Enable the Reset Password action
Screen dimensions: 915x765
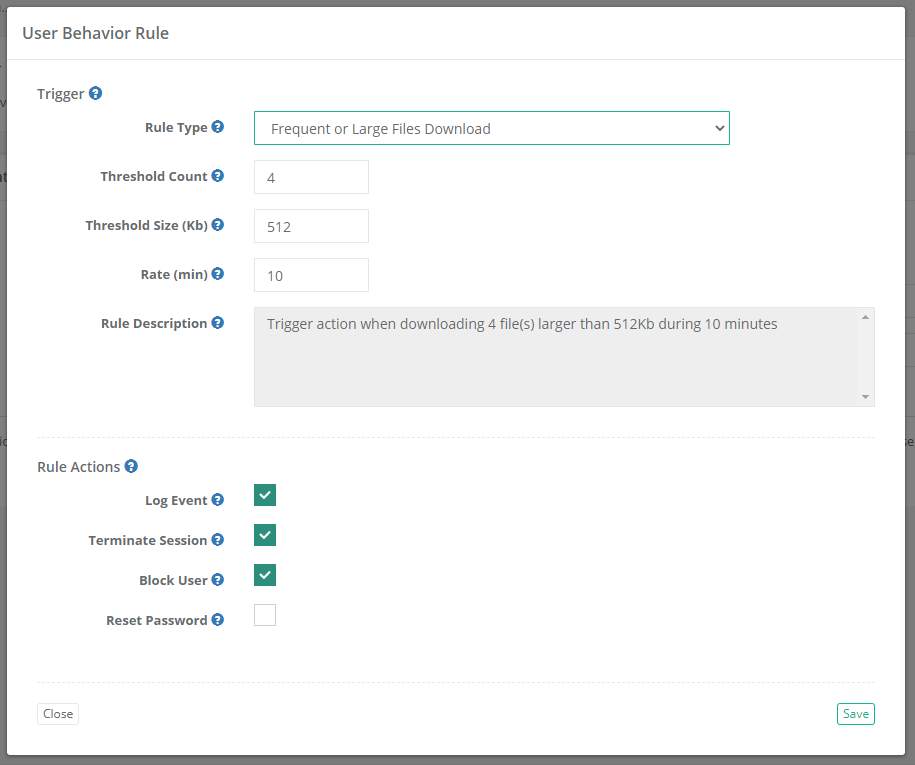click(264, 615)
